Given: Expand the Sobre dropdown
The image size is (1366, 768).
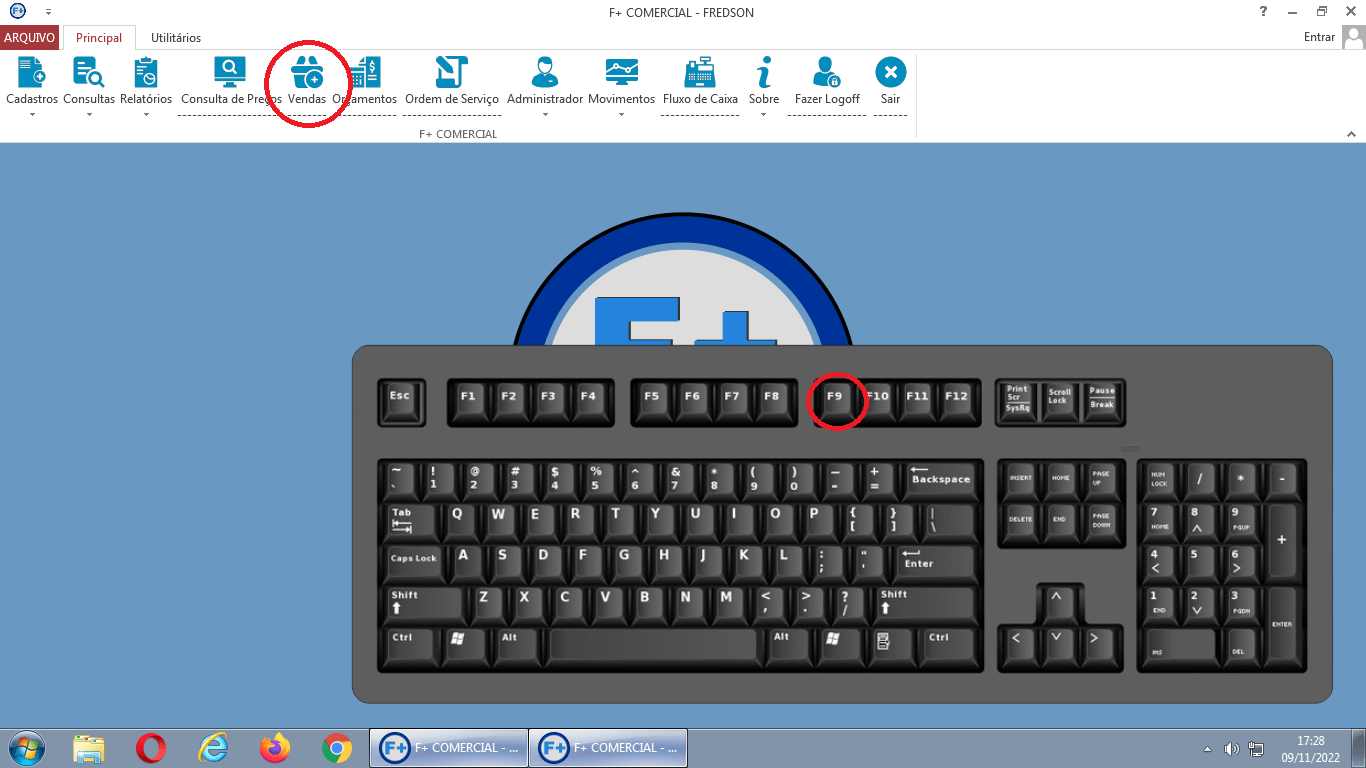Looking at the screenshot, I should pos(764,114).
